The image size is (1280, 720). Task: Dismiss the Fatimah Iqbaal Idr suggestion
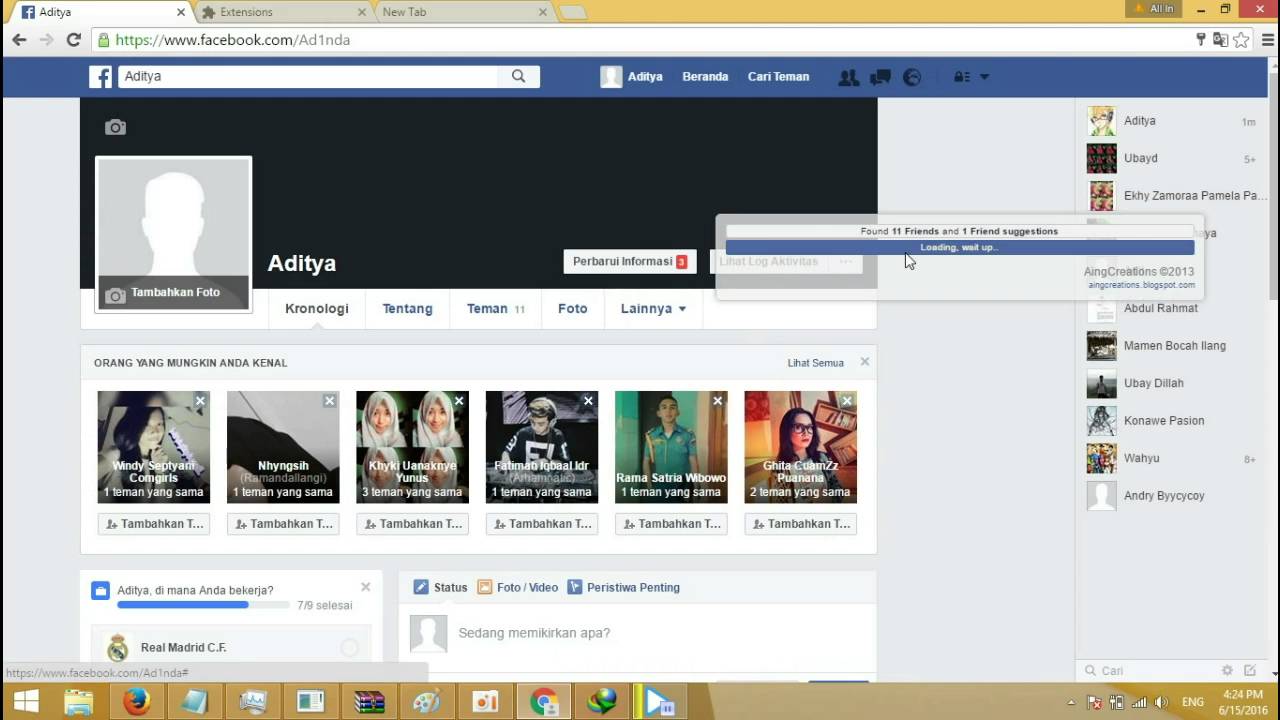pos(588,401)
